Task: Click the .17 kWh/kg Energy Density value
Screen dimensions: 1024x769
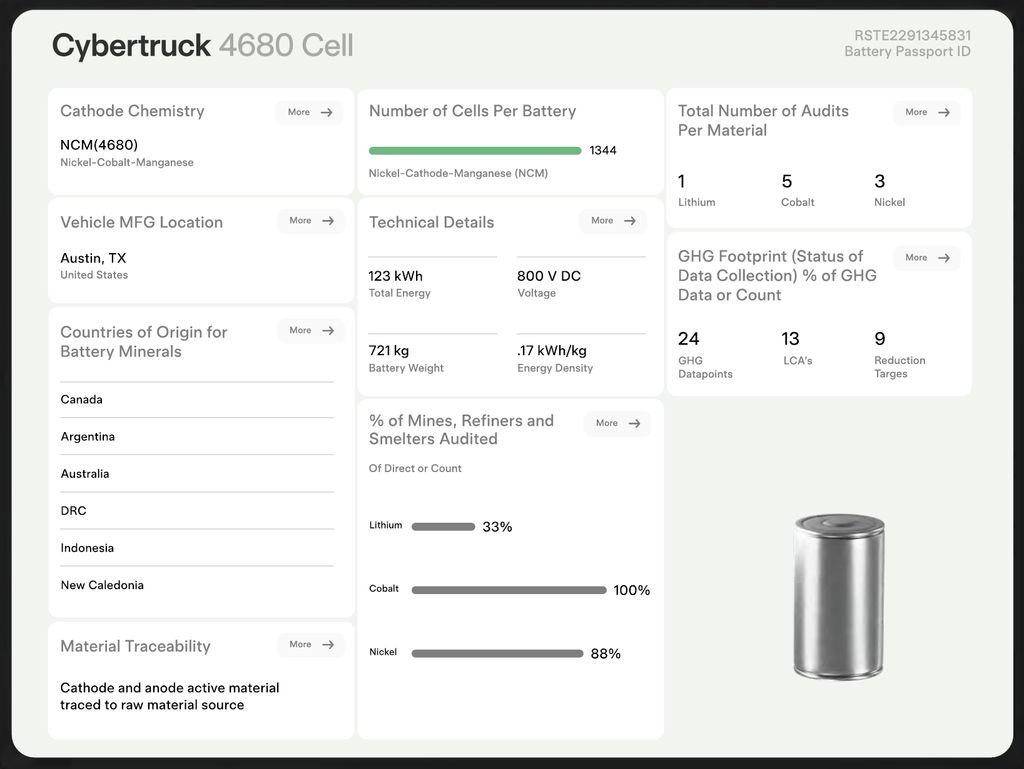Action: tap(552, 351)
